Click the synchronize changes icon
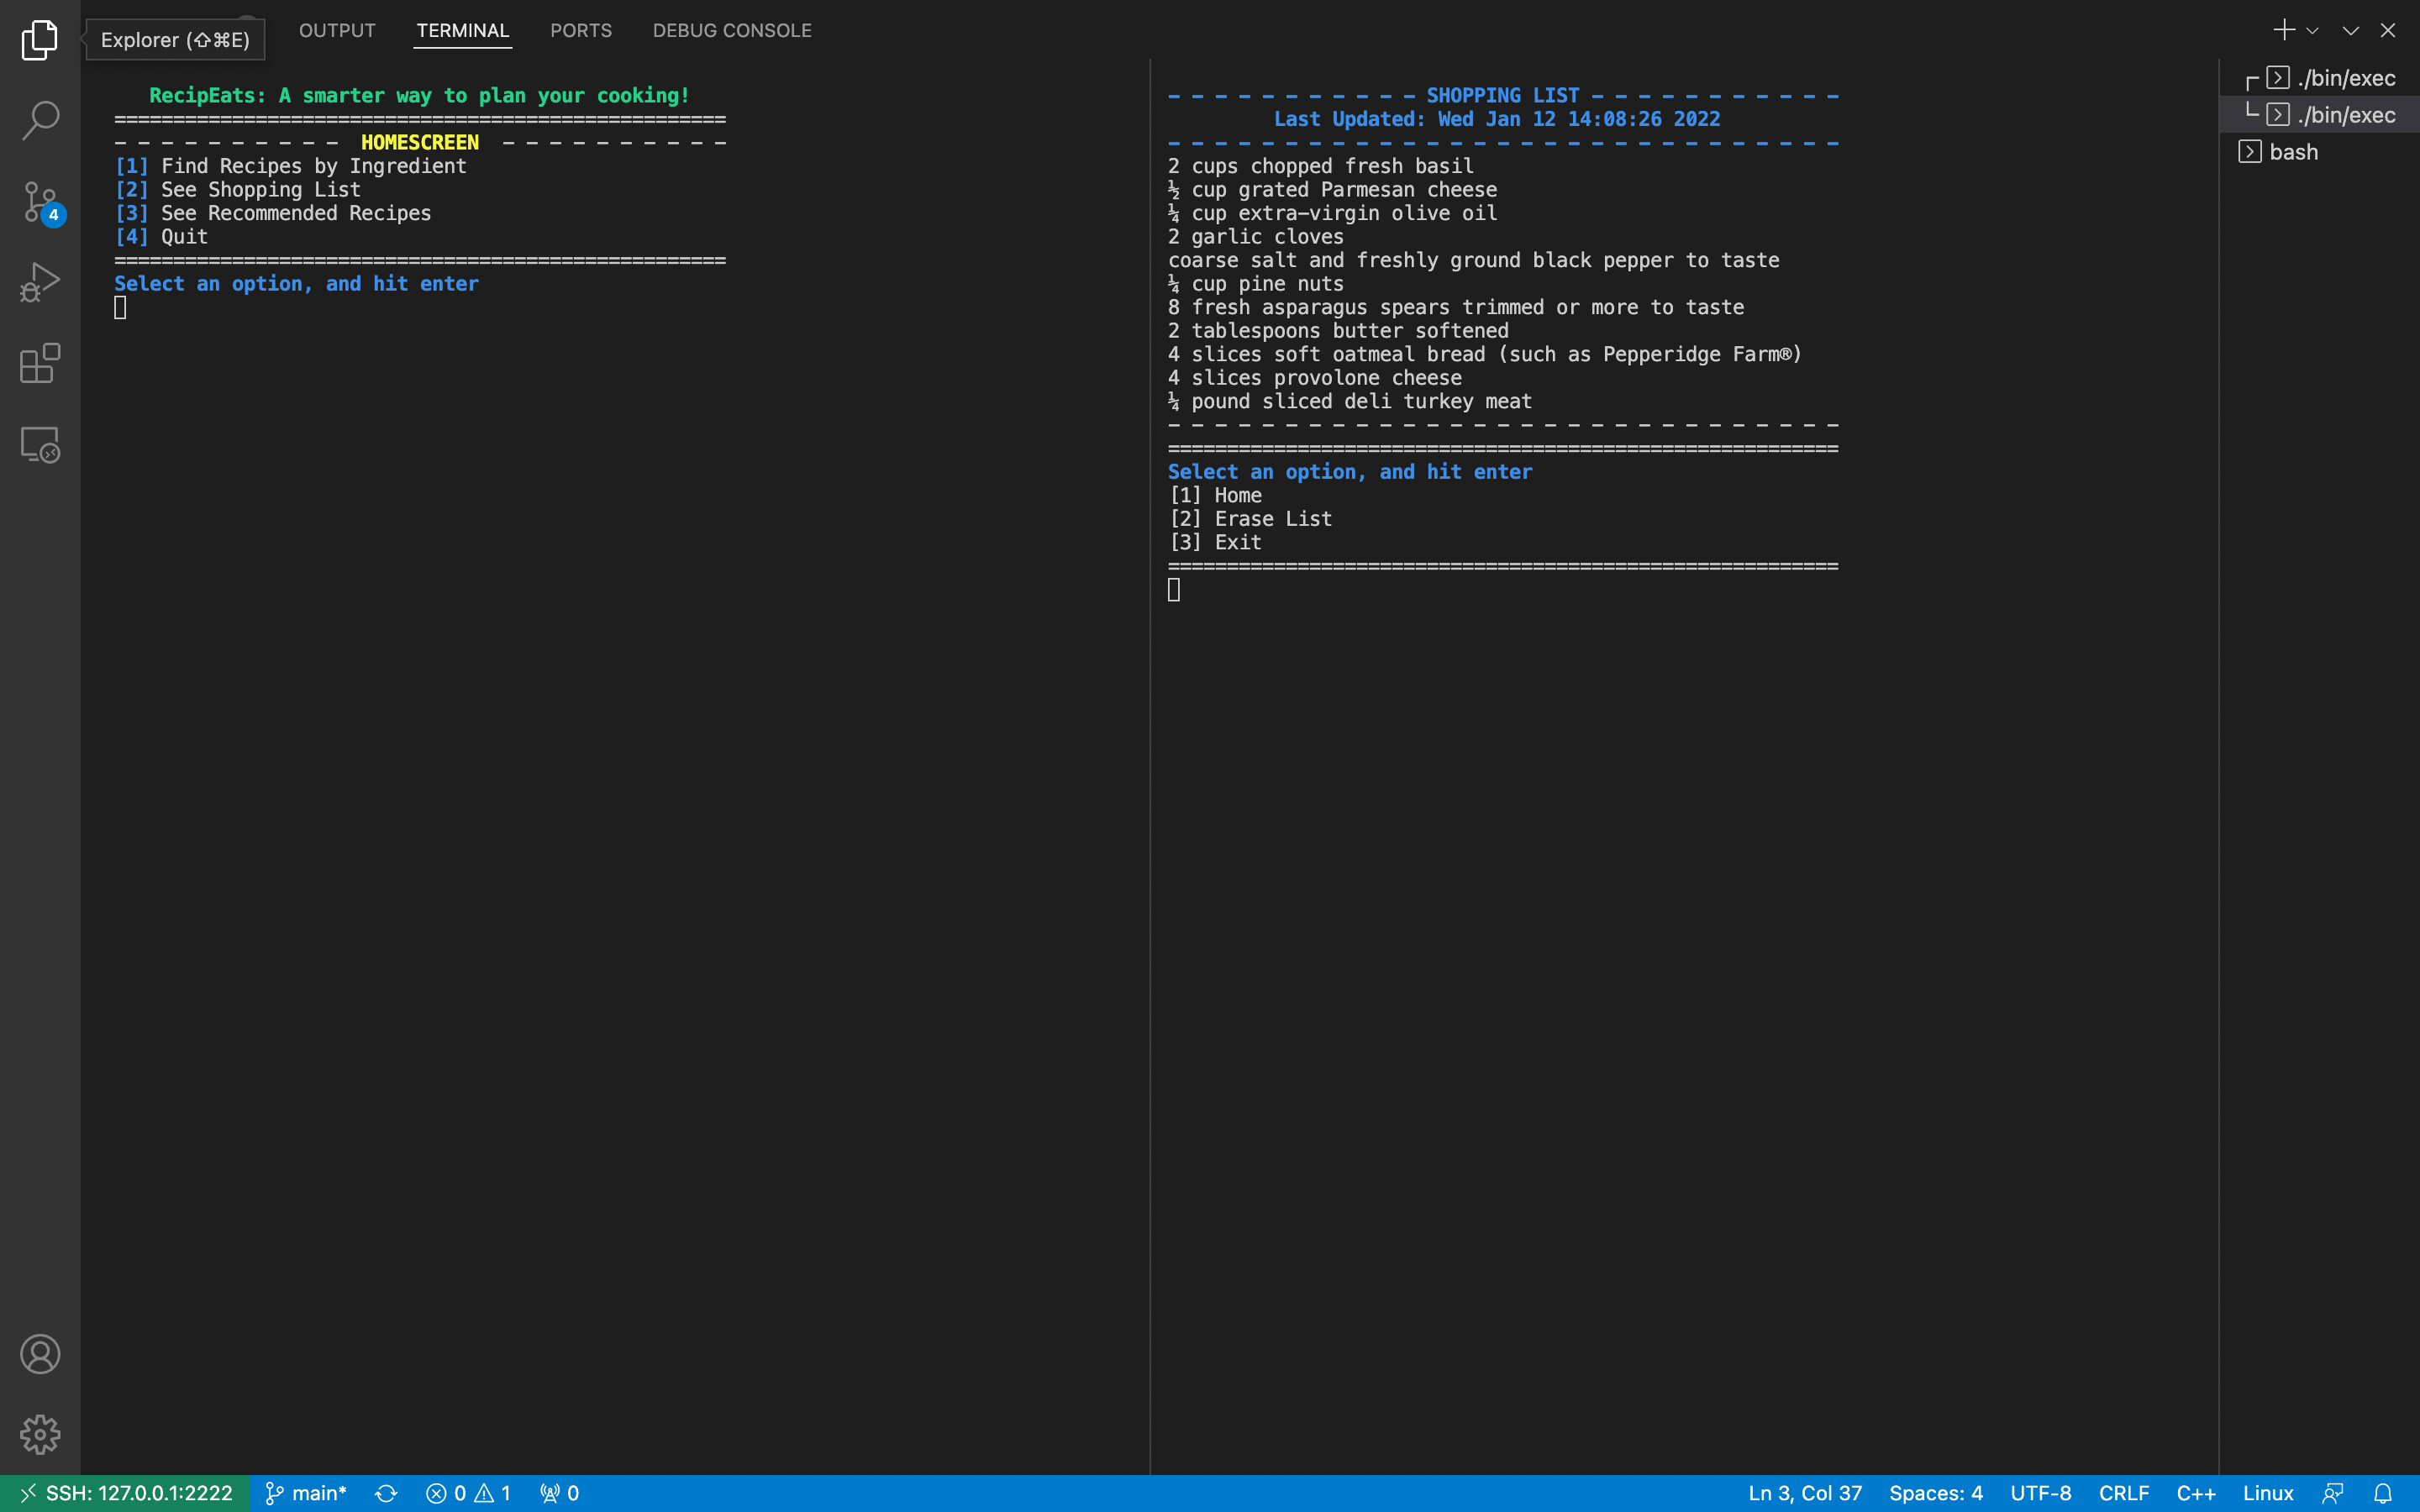This screenshot has height=1512, width=2420. click(x=386, y=1493)
